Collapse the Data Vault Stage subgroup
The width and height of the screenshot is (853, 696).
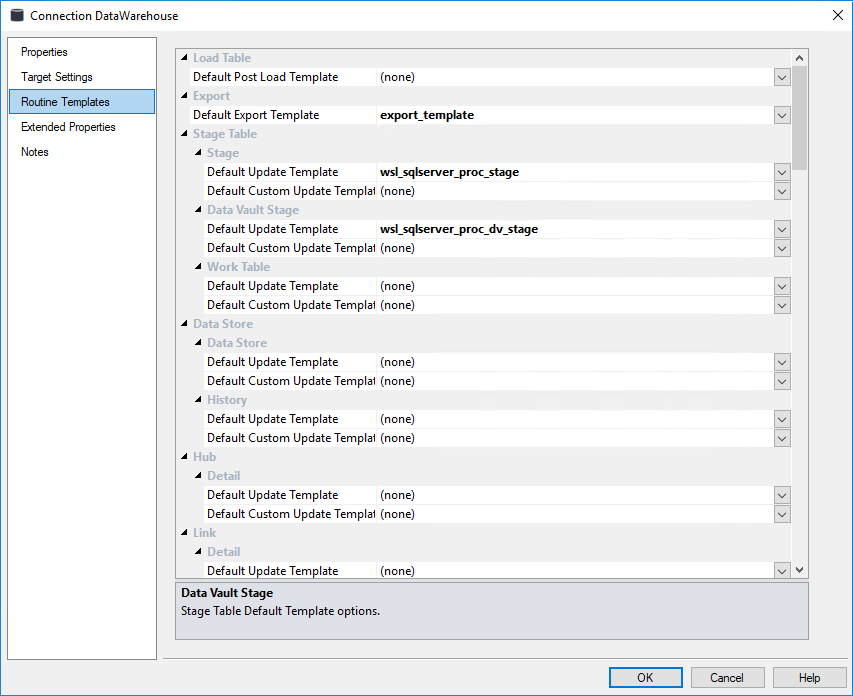coord(198,210)
